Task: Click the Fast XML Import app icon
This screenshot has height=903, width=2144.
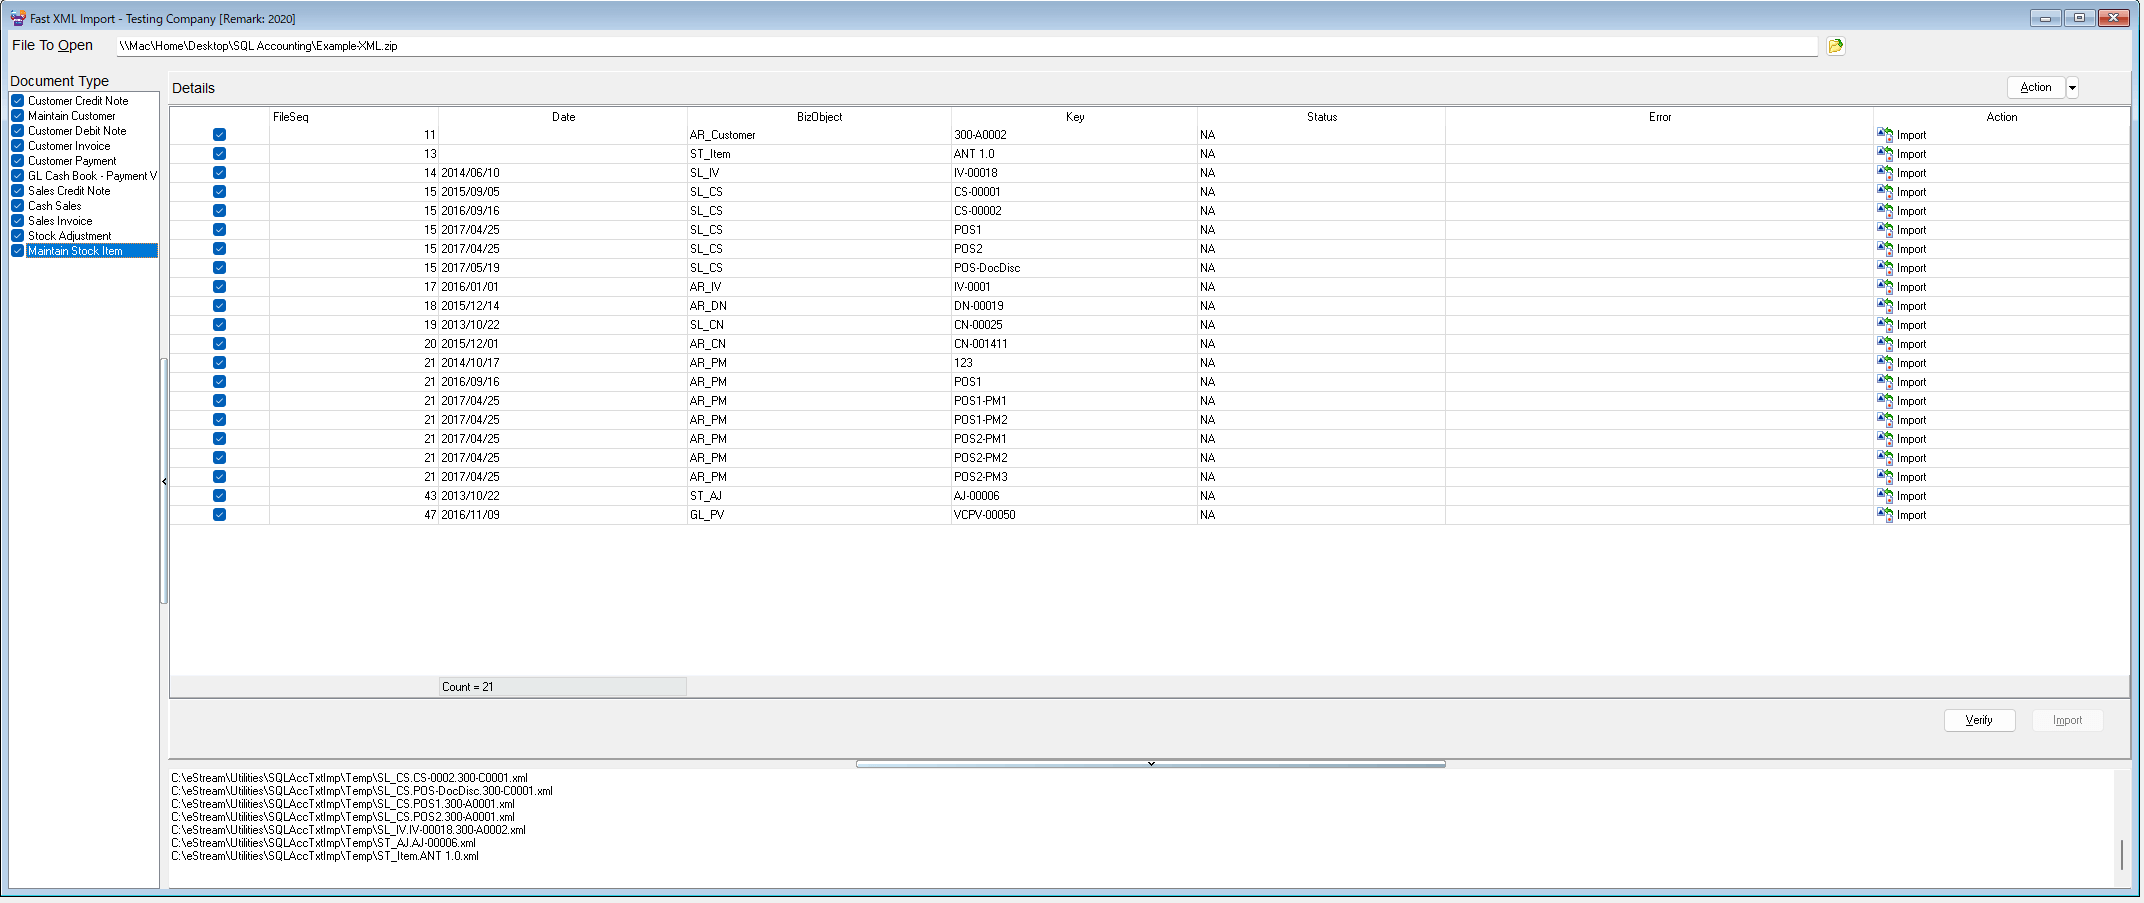Action: point(18,18)
